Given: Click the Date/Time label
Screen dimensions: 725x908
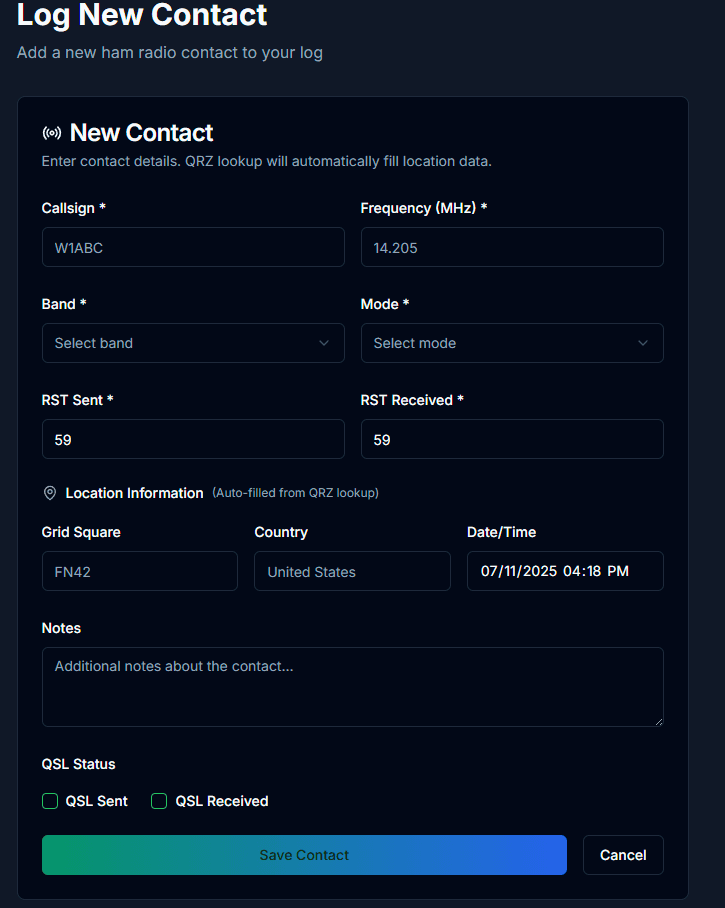Looking at the screenshot, I should 501,532.
